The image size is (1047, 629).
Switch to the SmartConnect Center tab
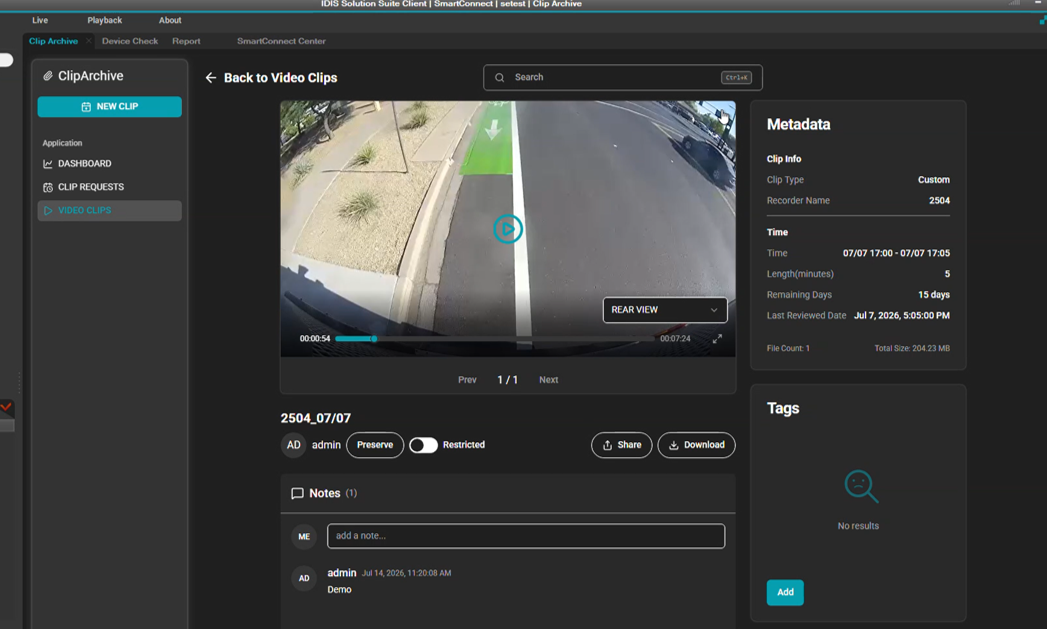point(281,41)
